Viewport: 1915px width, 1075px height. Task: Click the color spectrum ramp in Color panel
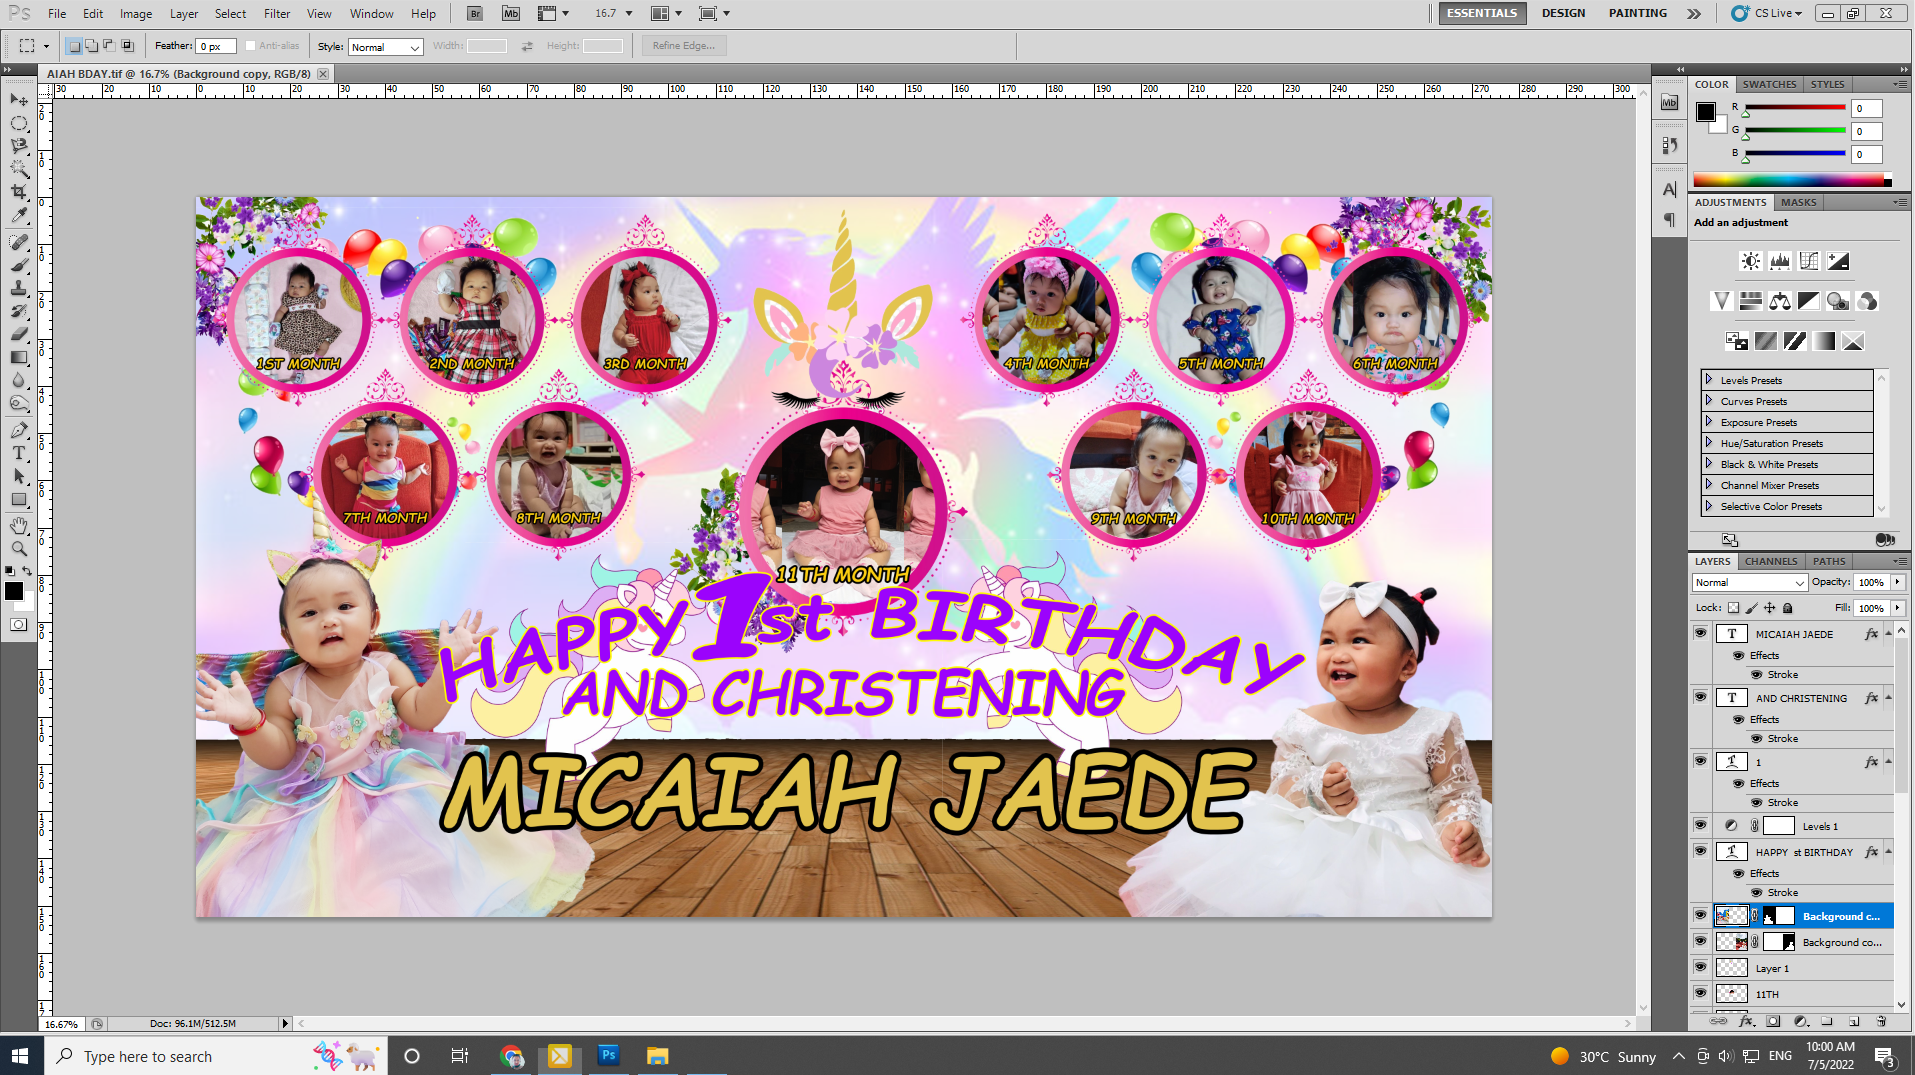pyautogui.click(x=1791, y=180)
